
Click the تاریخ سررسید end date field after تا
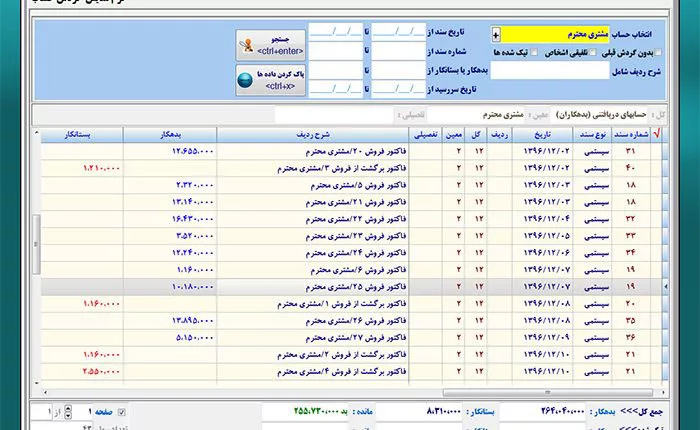click(x=336, y=89)
